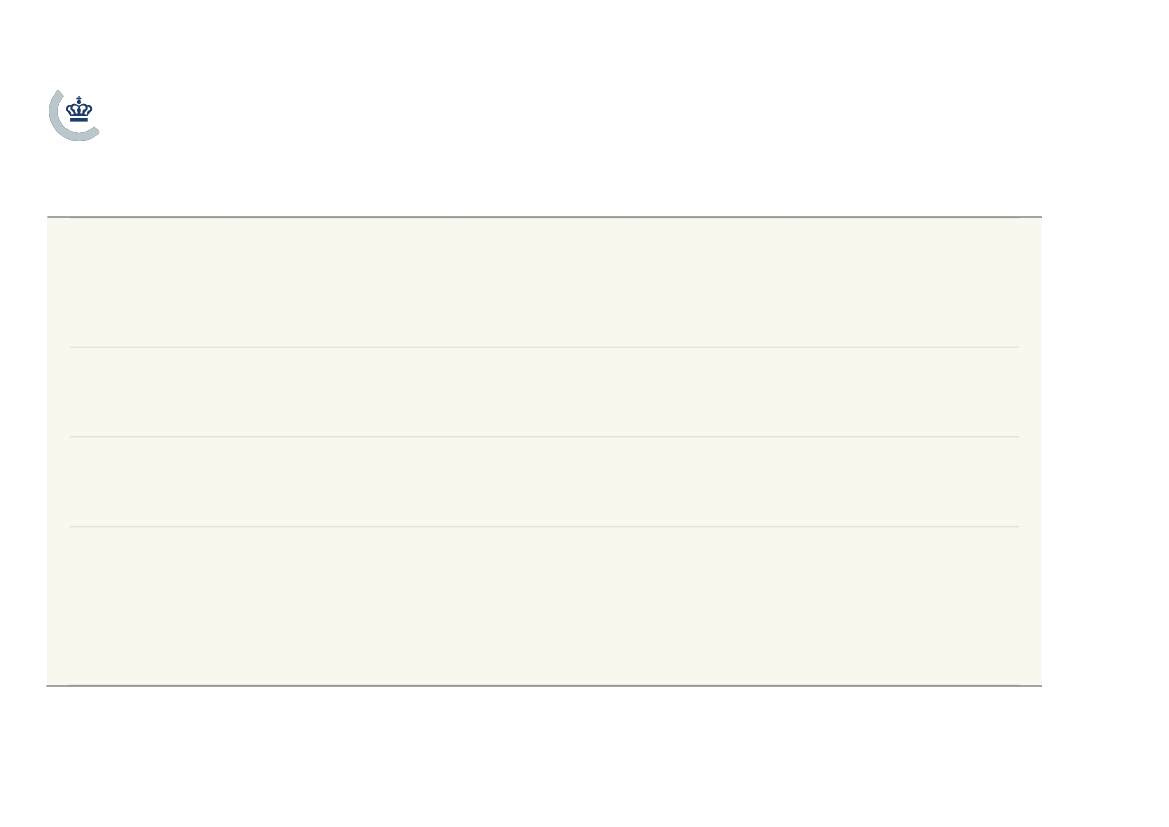Click the left padding of the beige panel
1169x827 pixels.
pos(58,451)
